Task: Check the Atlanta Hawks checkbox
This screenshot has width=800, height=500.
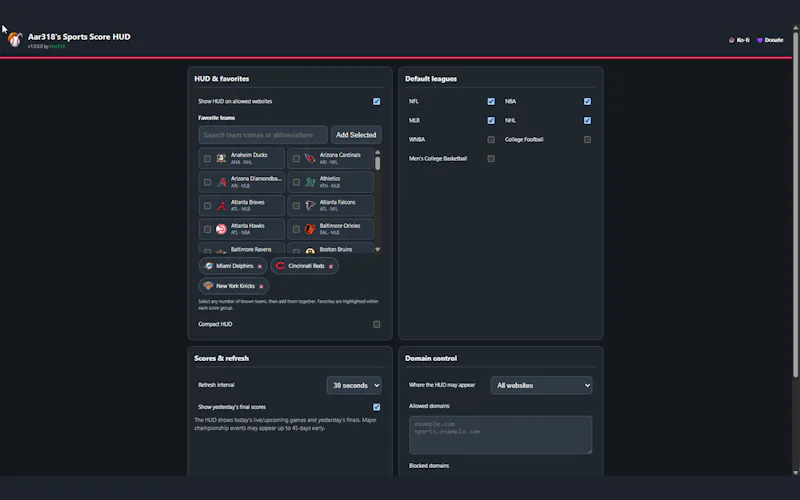Action: [x=207, y=230]
